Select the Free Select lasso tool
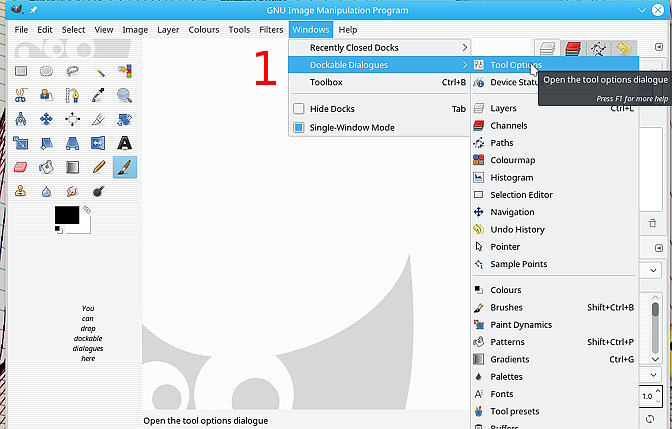Viewport: 672px width, 429px height. (x=72, y=71)
